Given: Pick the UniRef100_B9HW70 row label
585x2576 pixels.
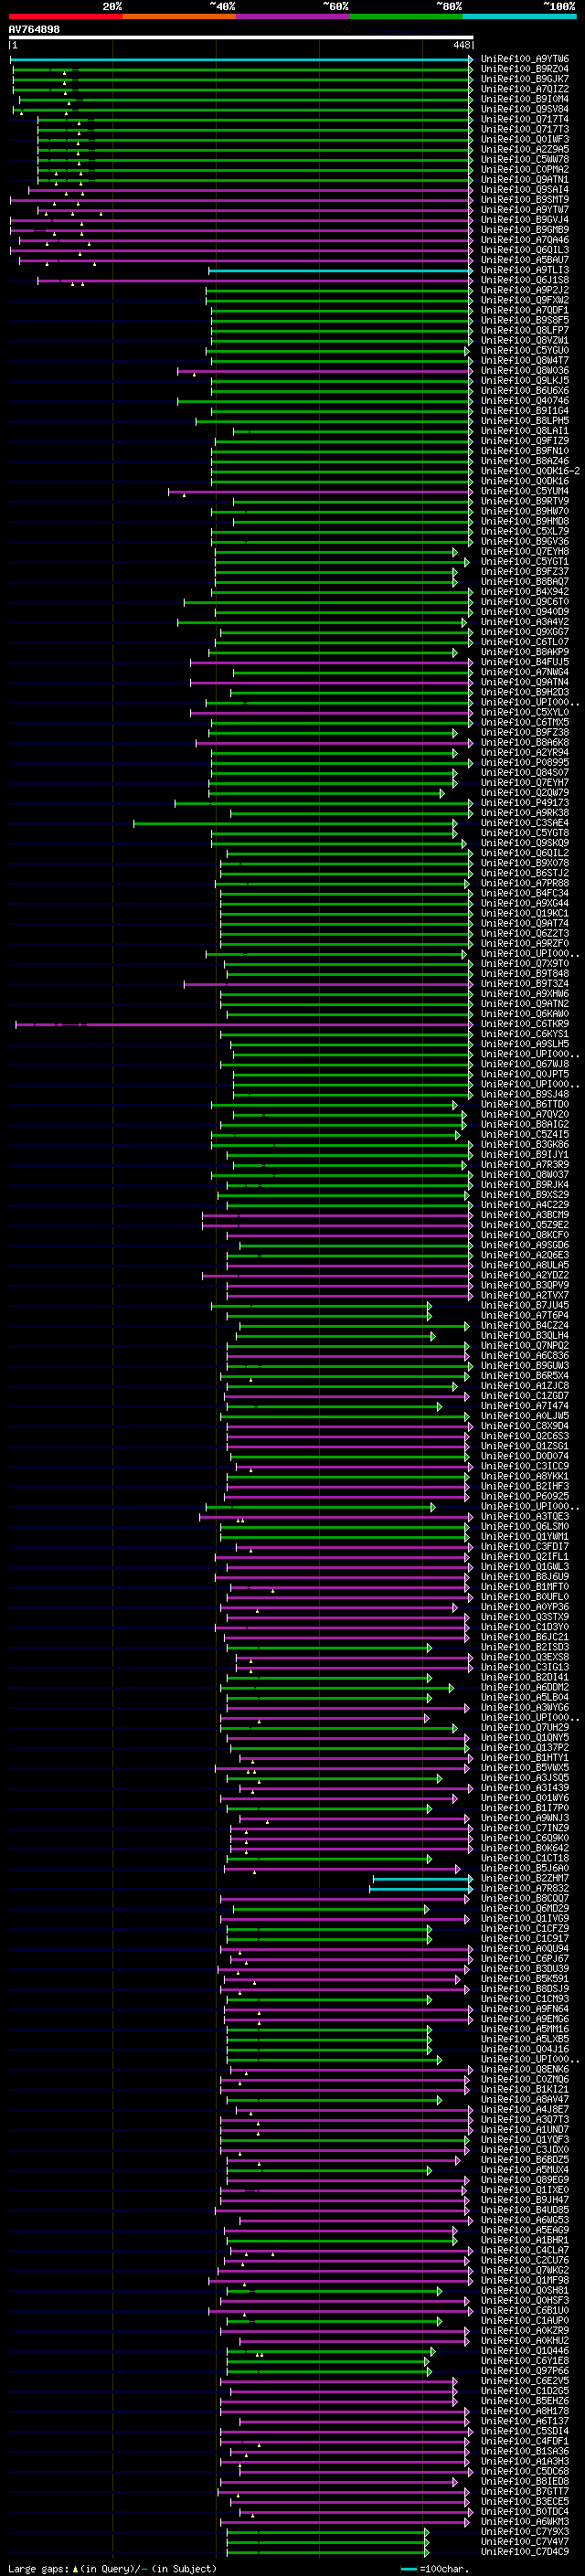Looking at the screenshot, I should point(525,512).
